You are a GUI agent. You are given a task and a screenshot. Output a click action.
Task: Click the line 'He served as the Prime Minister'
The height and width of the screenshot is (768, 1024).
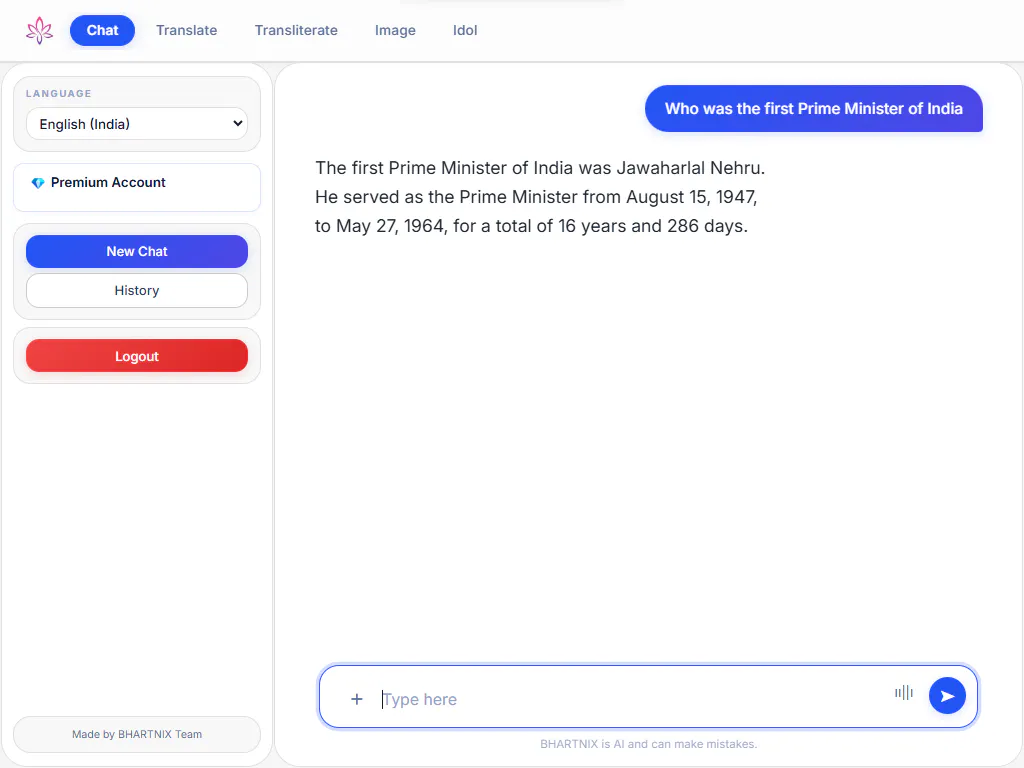coord(536,197)
